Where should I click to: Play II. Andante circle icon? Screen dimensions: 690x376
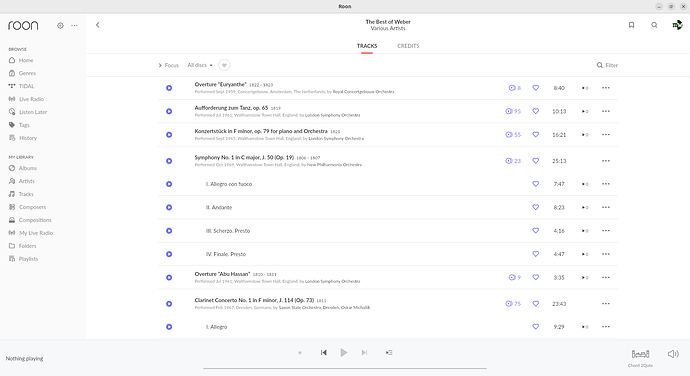[x=169, y=207]
